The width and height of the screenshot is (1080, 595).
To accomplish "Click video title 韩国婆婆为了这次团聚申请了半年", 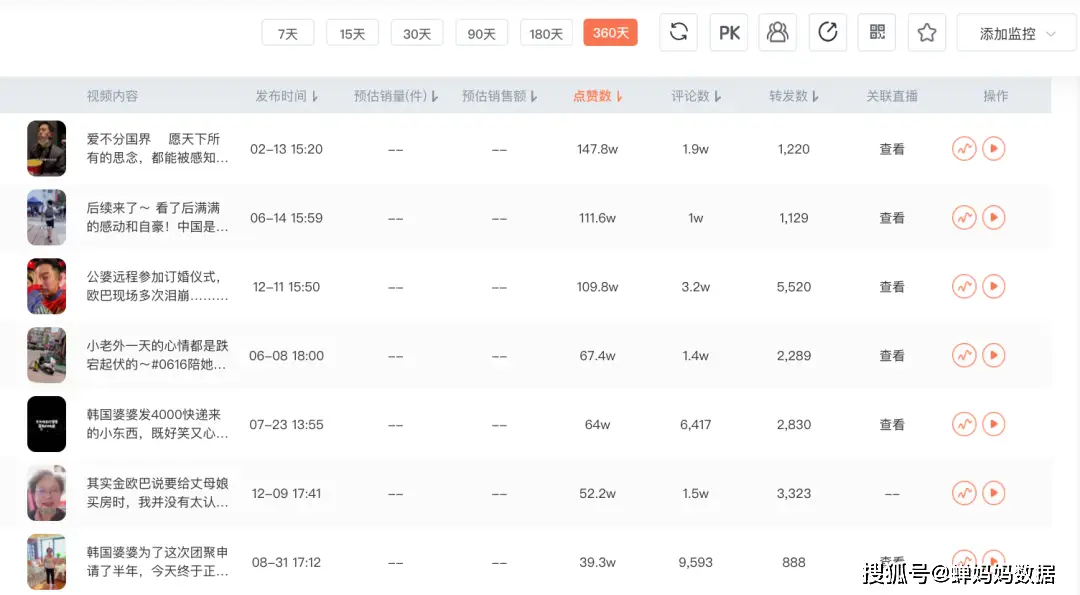I will coord(157,562).
